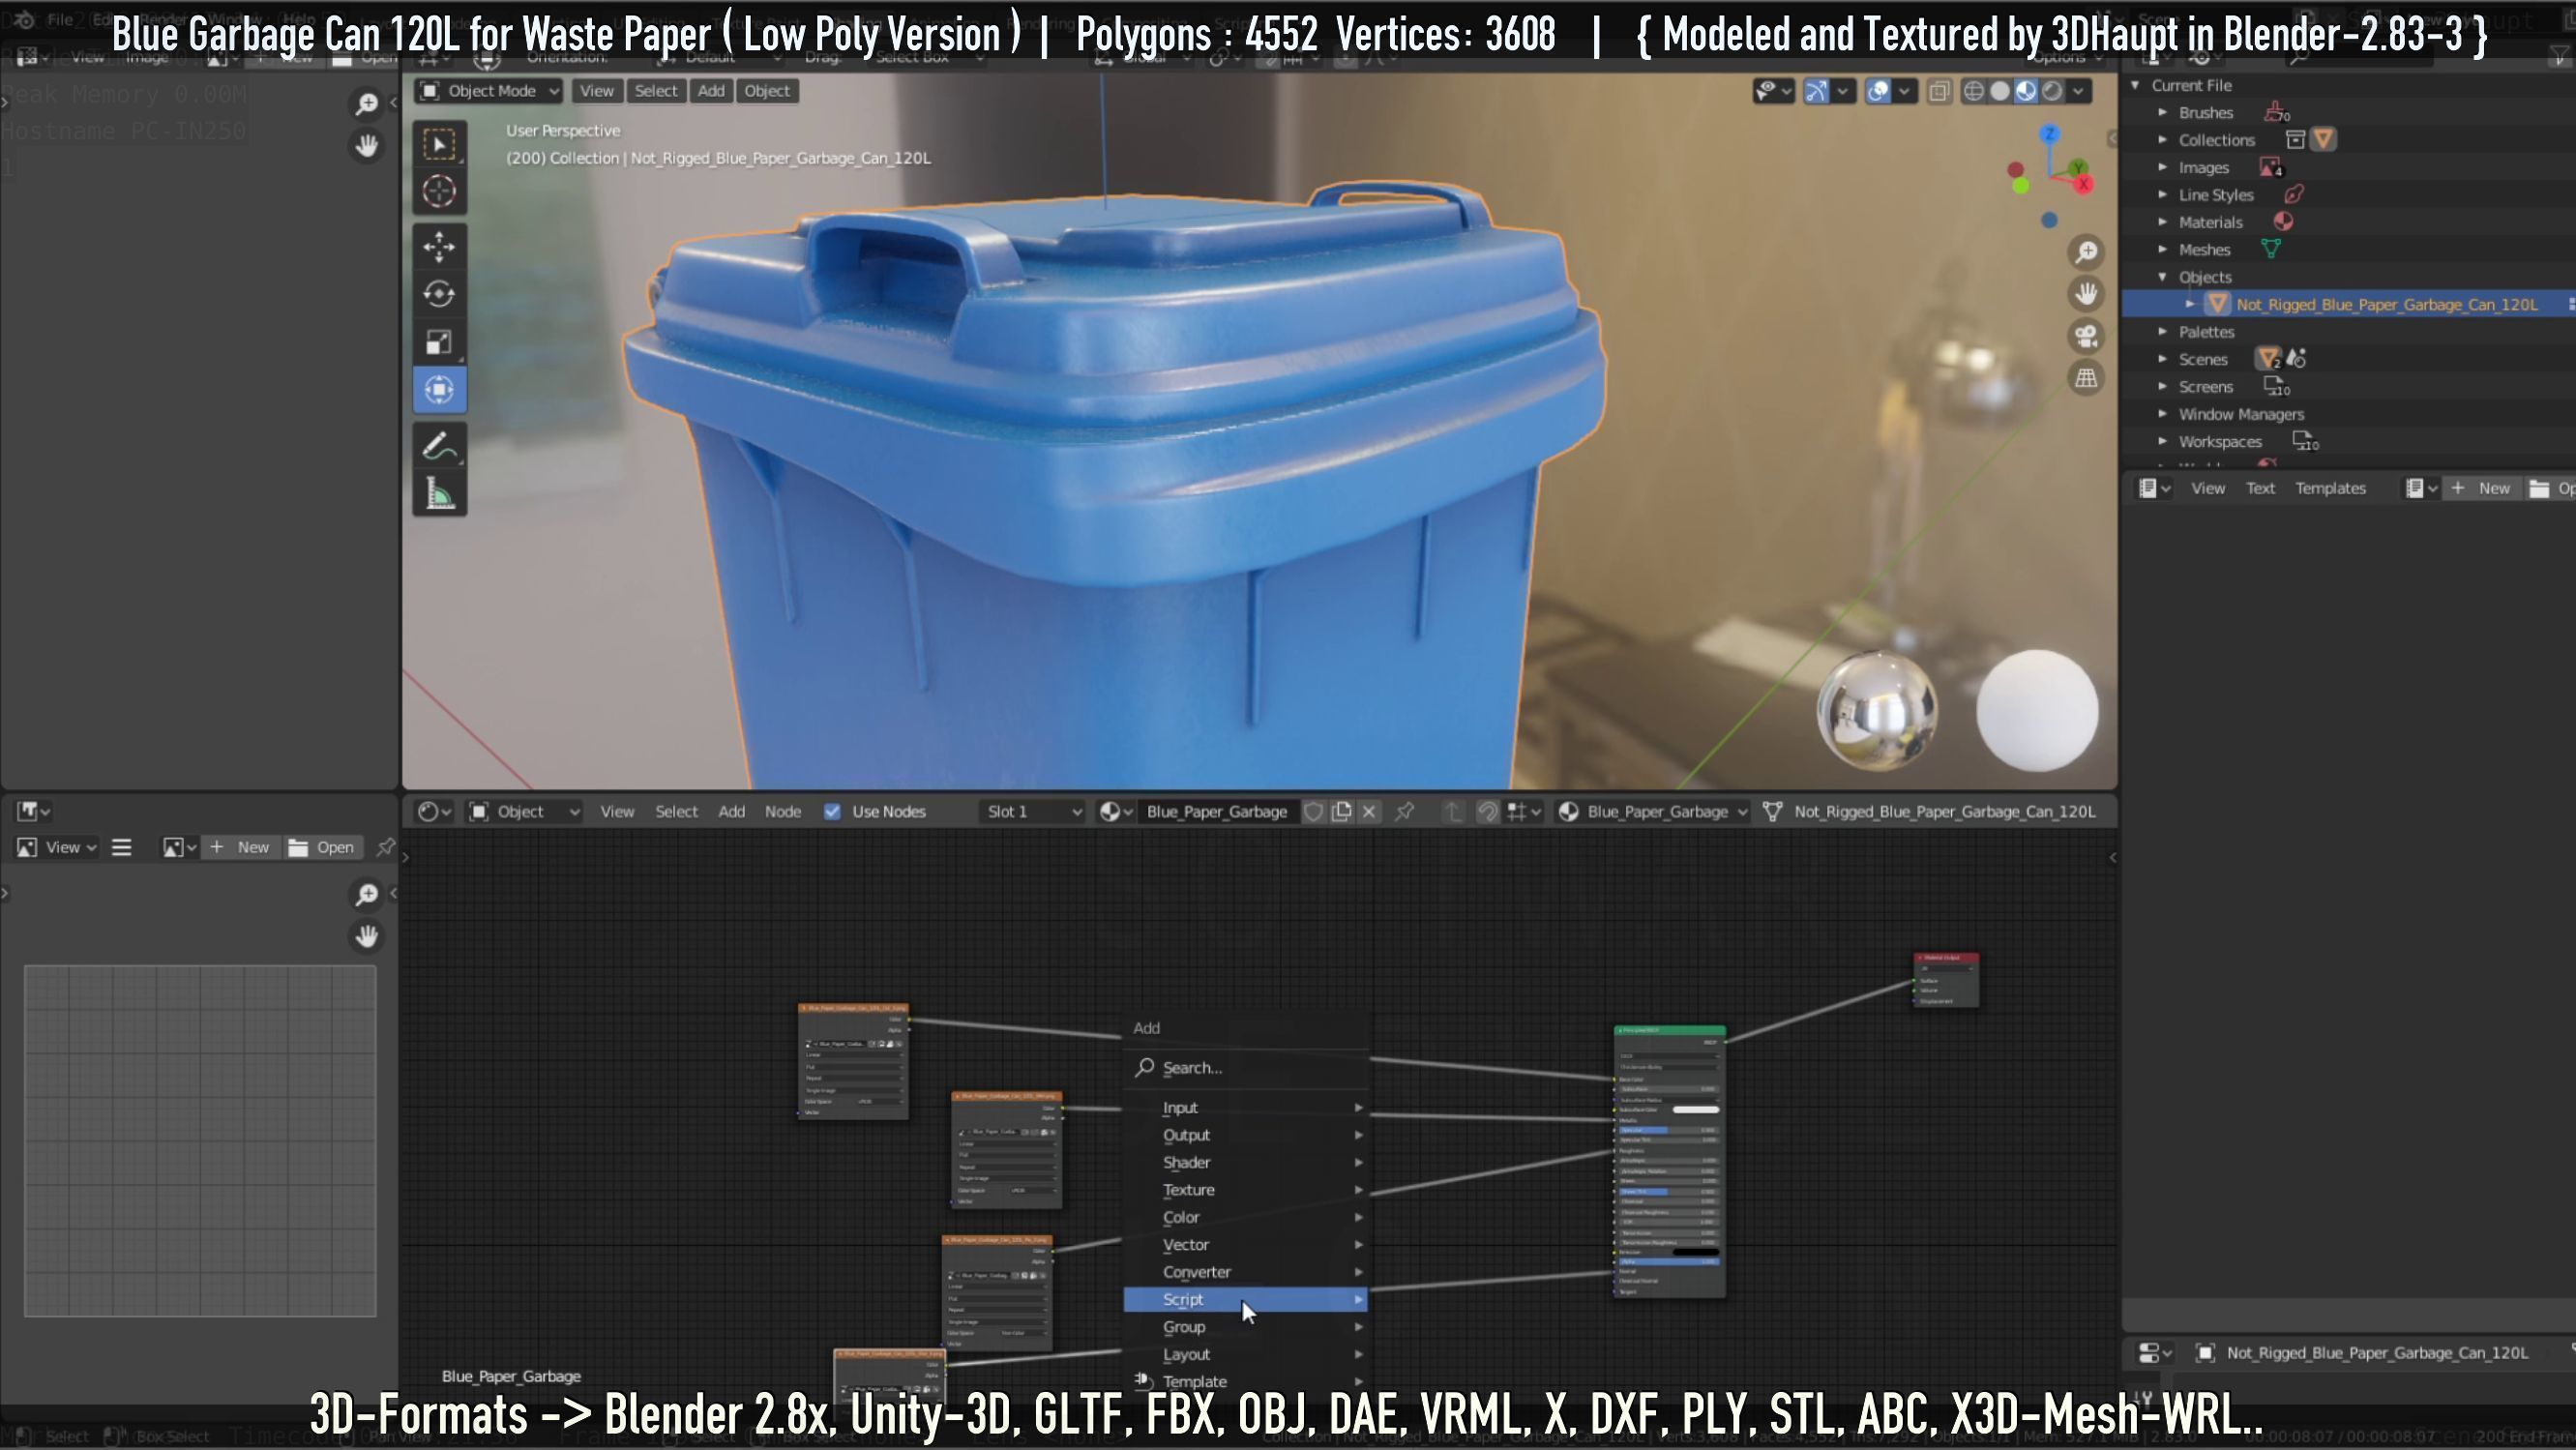Click the pan hand icon in the lower-left image editor
The image size is (2576, 1450).
pos(367,936)
